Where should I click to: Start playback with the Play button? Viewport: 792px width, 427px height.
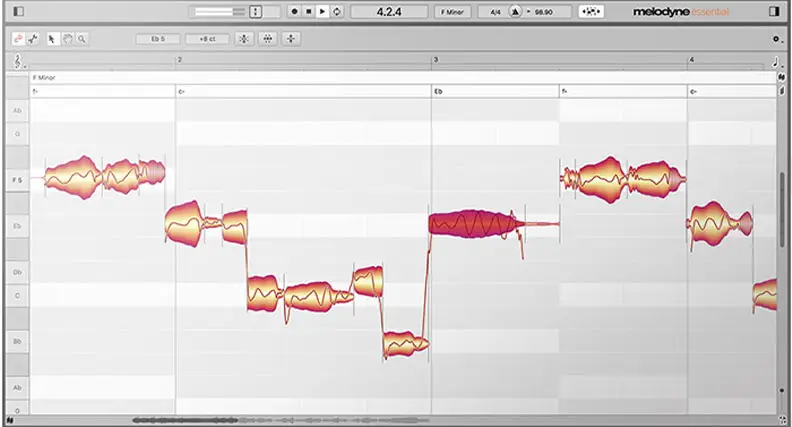tap(322, 11)
